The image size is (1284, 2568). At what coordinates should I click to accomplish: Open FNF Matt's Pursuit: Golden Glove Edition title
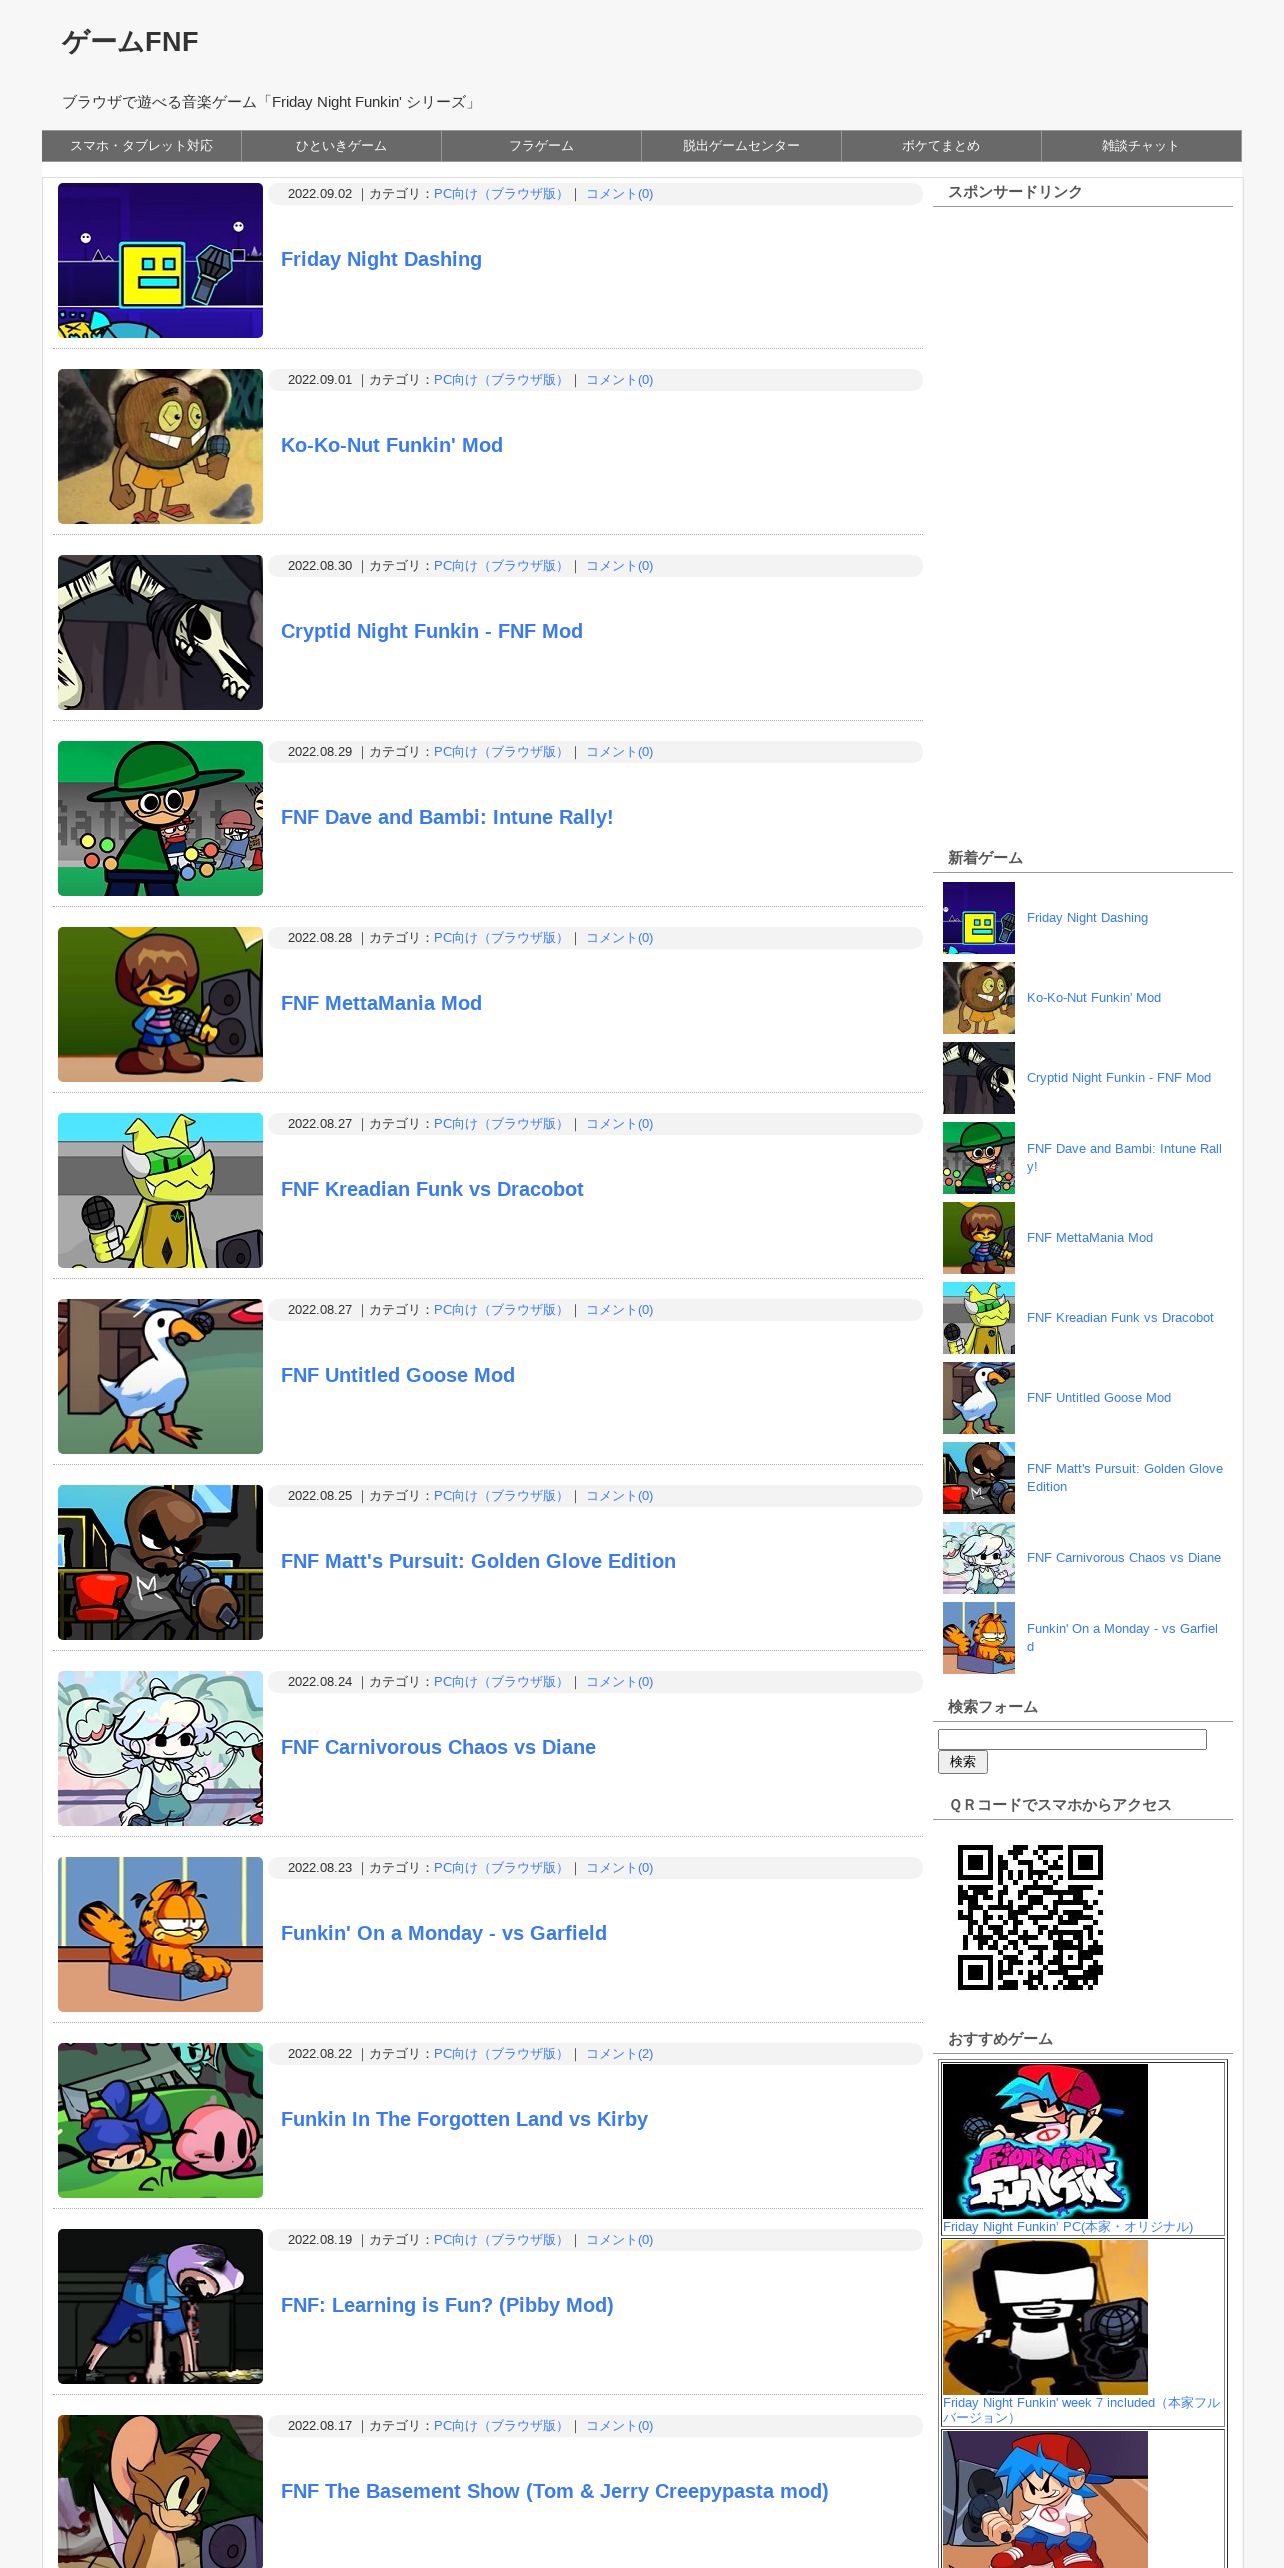[x=478, y=1561]
